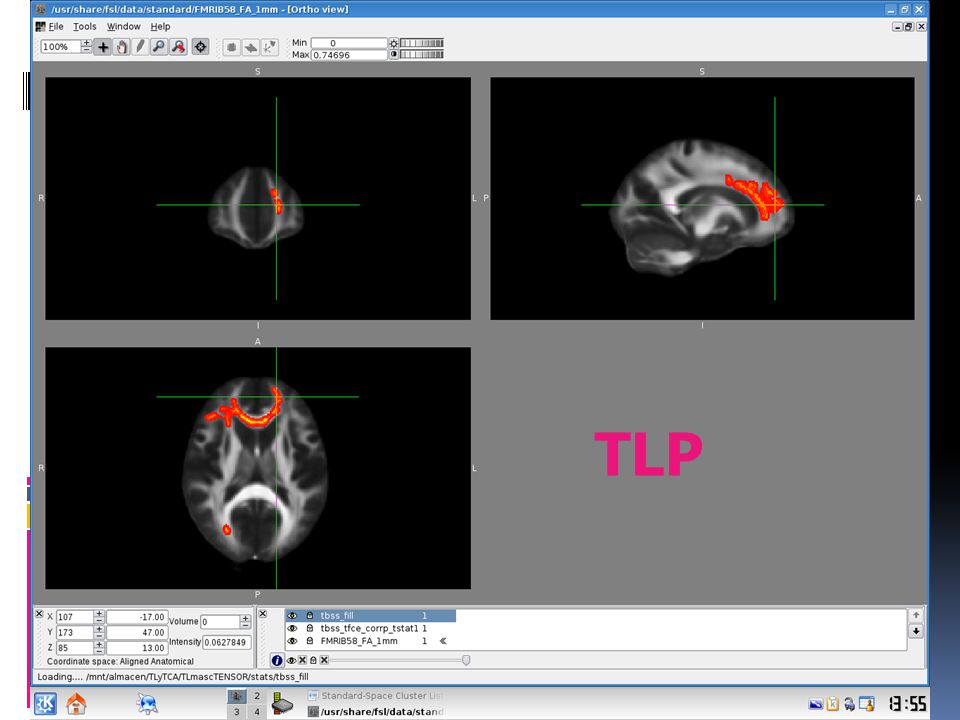Click the Min intensity field
The image size is (960, 720).
[349, 43]
